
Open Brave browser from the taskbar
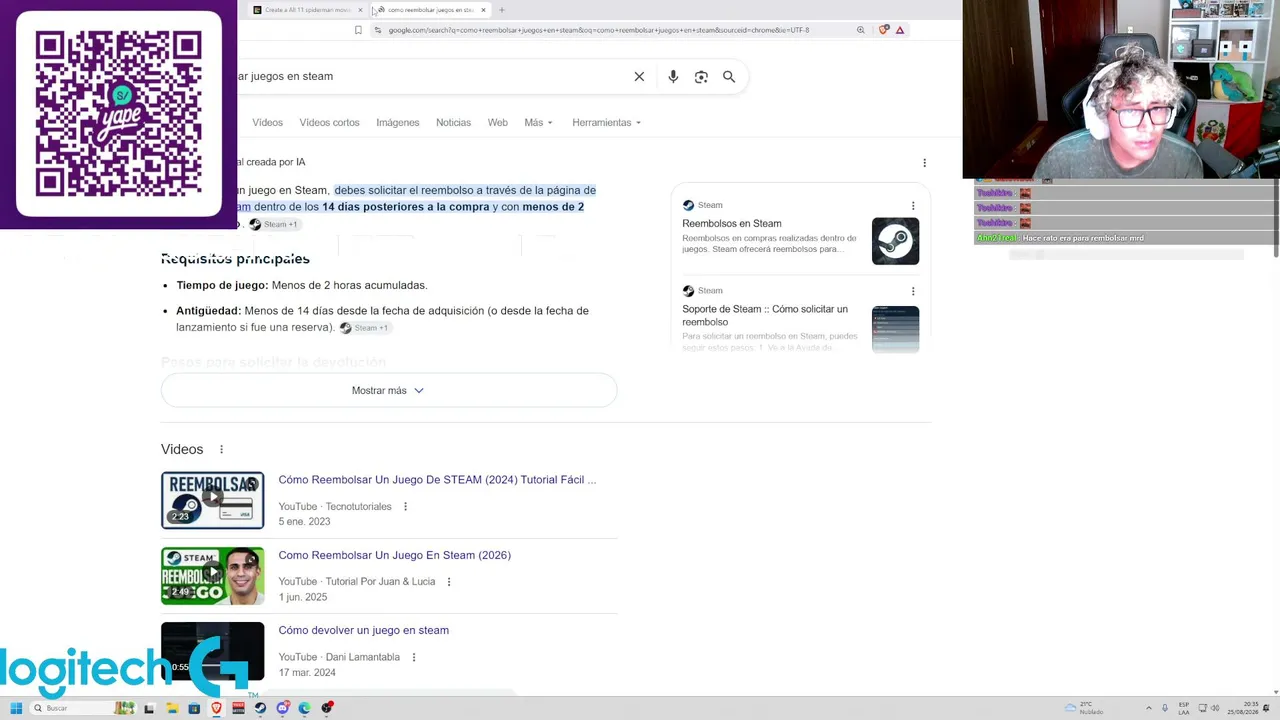coord(216,708)
